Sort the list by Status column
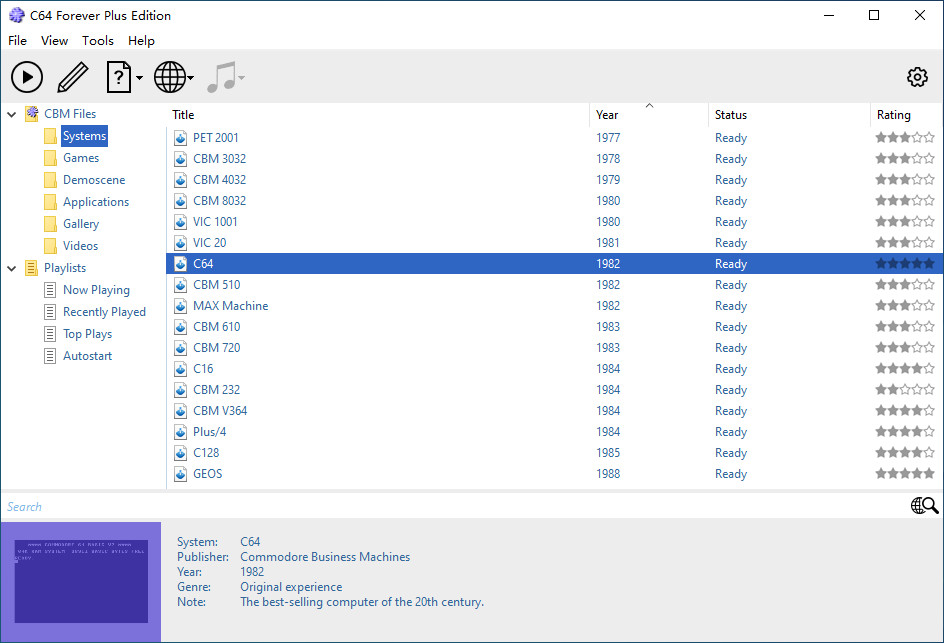 789,114
